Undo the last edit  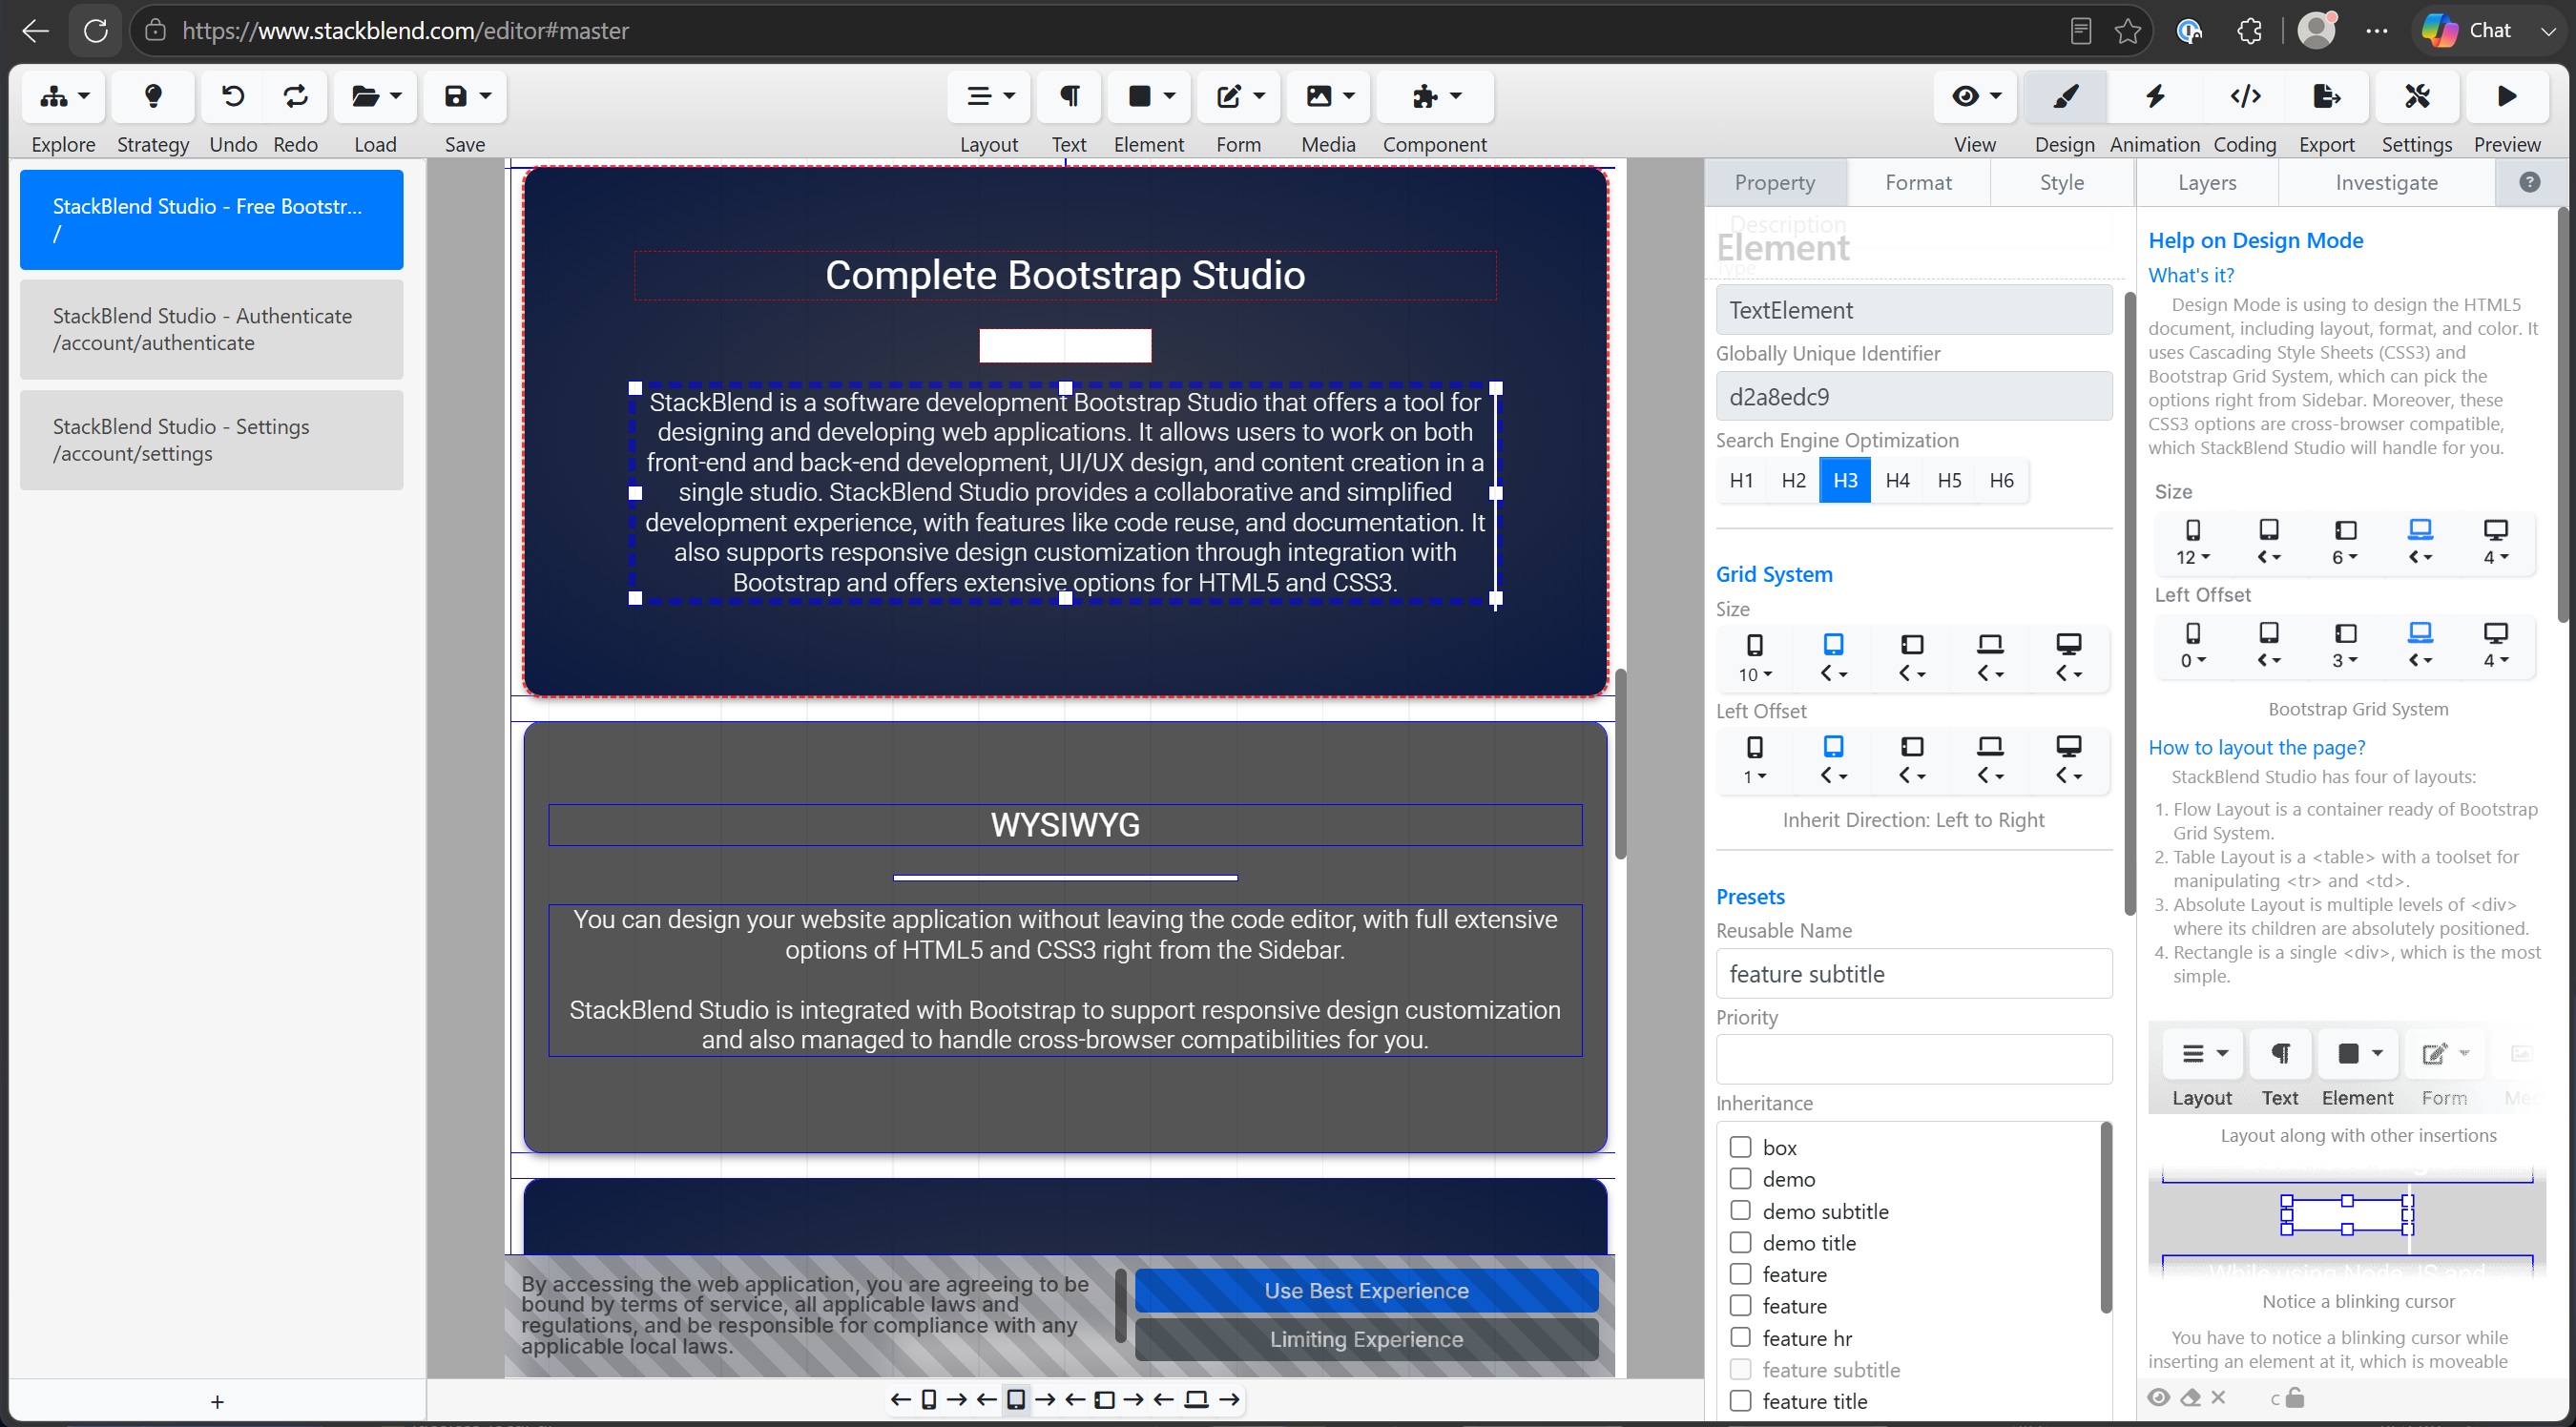tap(233, 96)
